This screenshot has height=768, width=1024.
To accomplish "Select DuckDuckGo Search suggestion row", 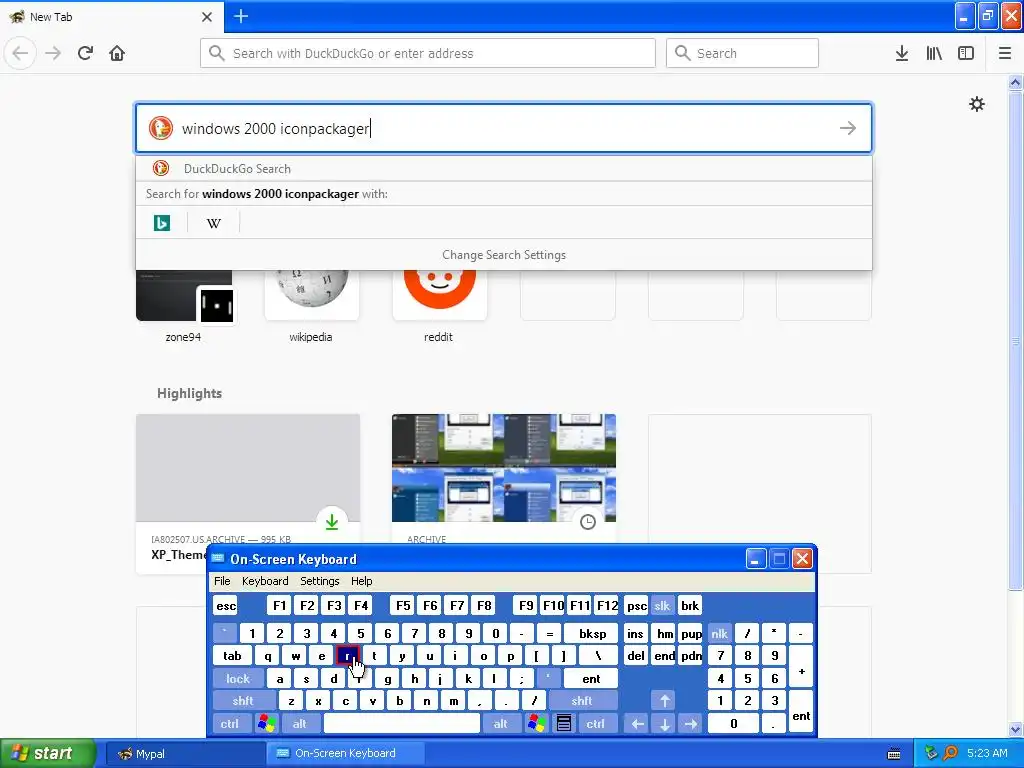I will (x=504, y=168).
